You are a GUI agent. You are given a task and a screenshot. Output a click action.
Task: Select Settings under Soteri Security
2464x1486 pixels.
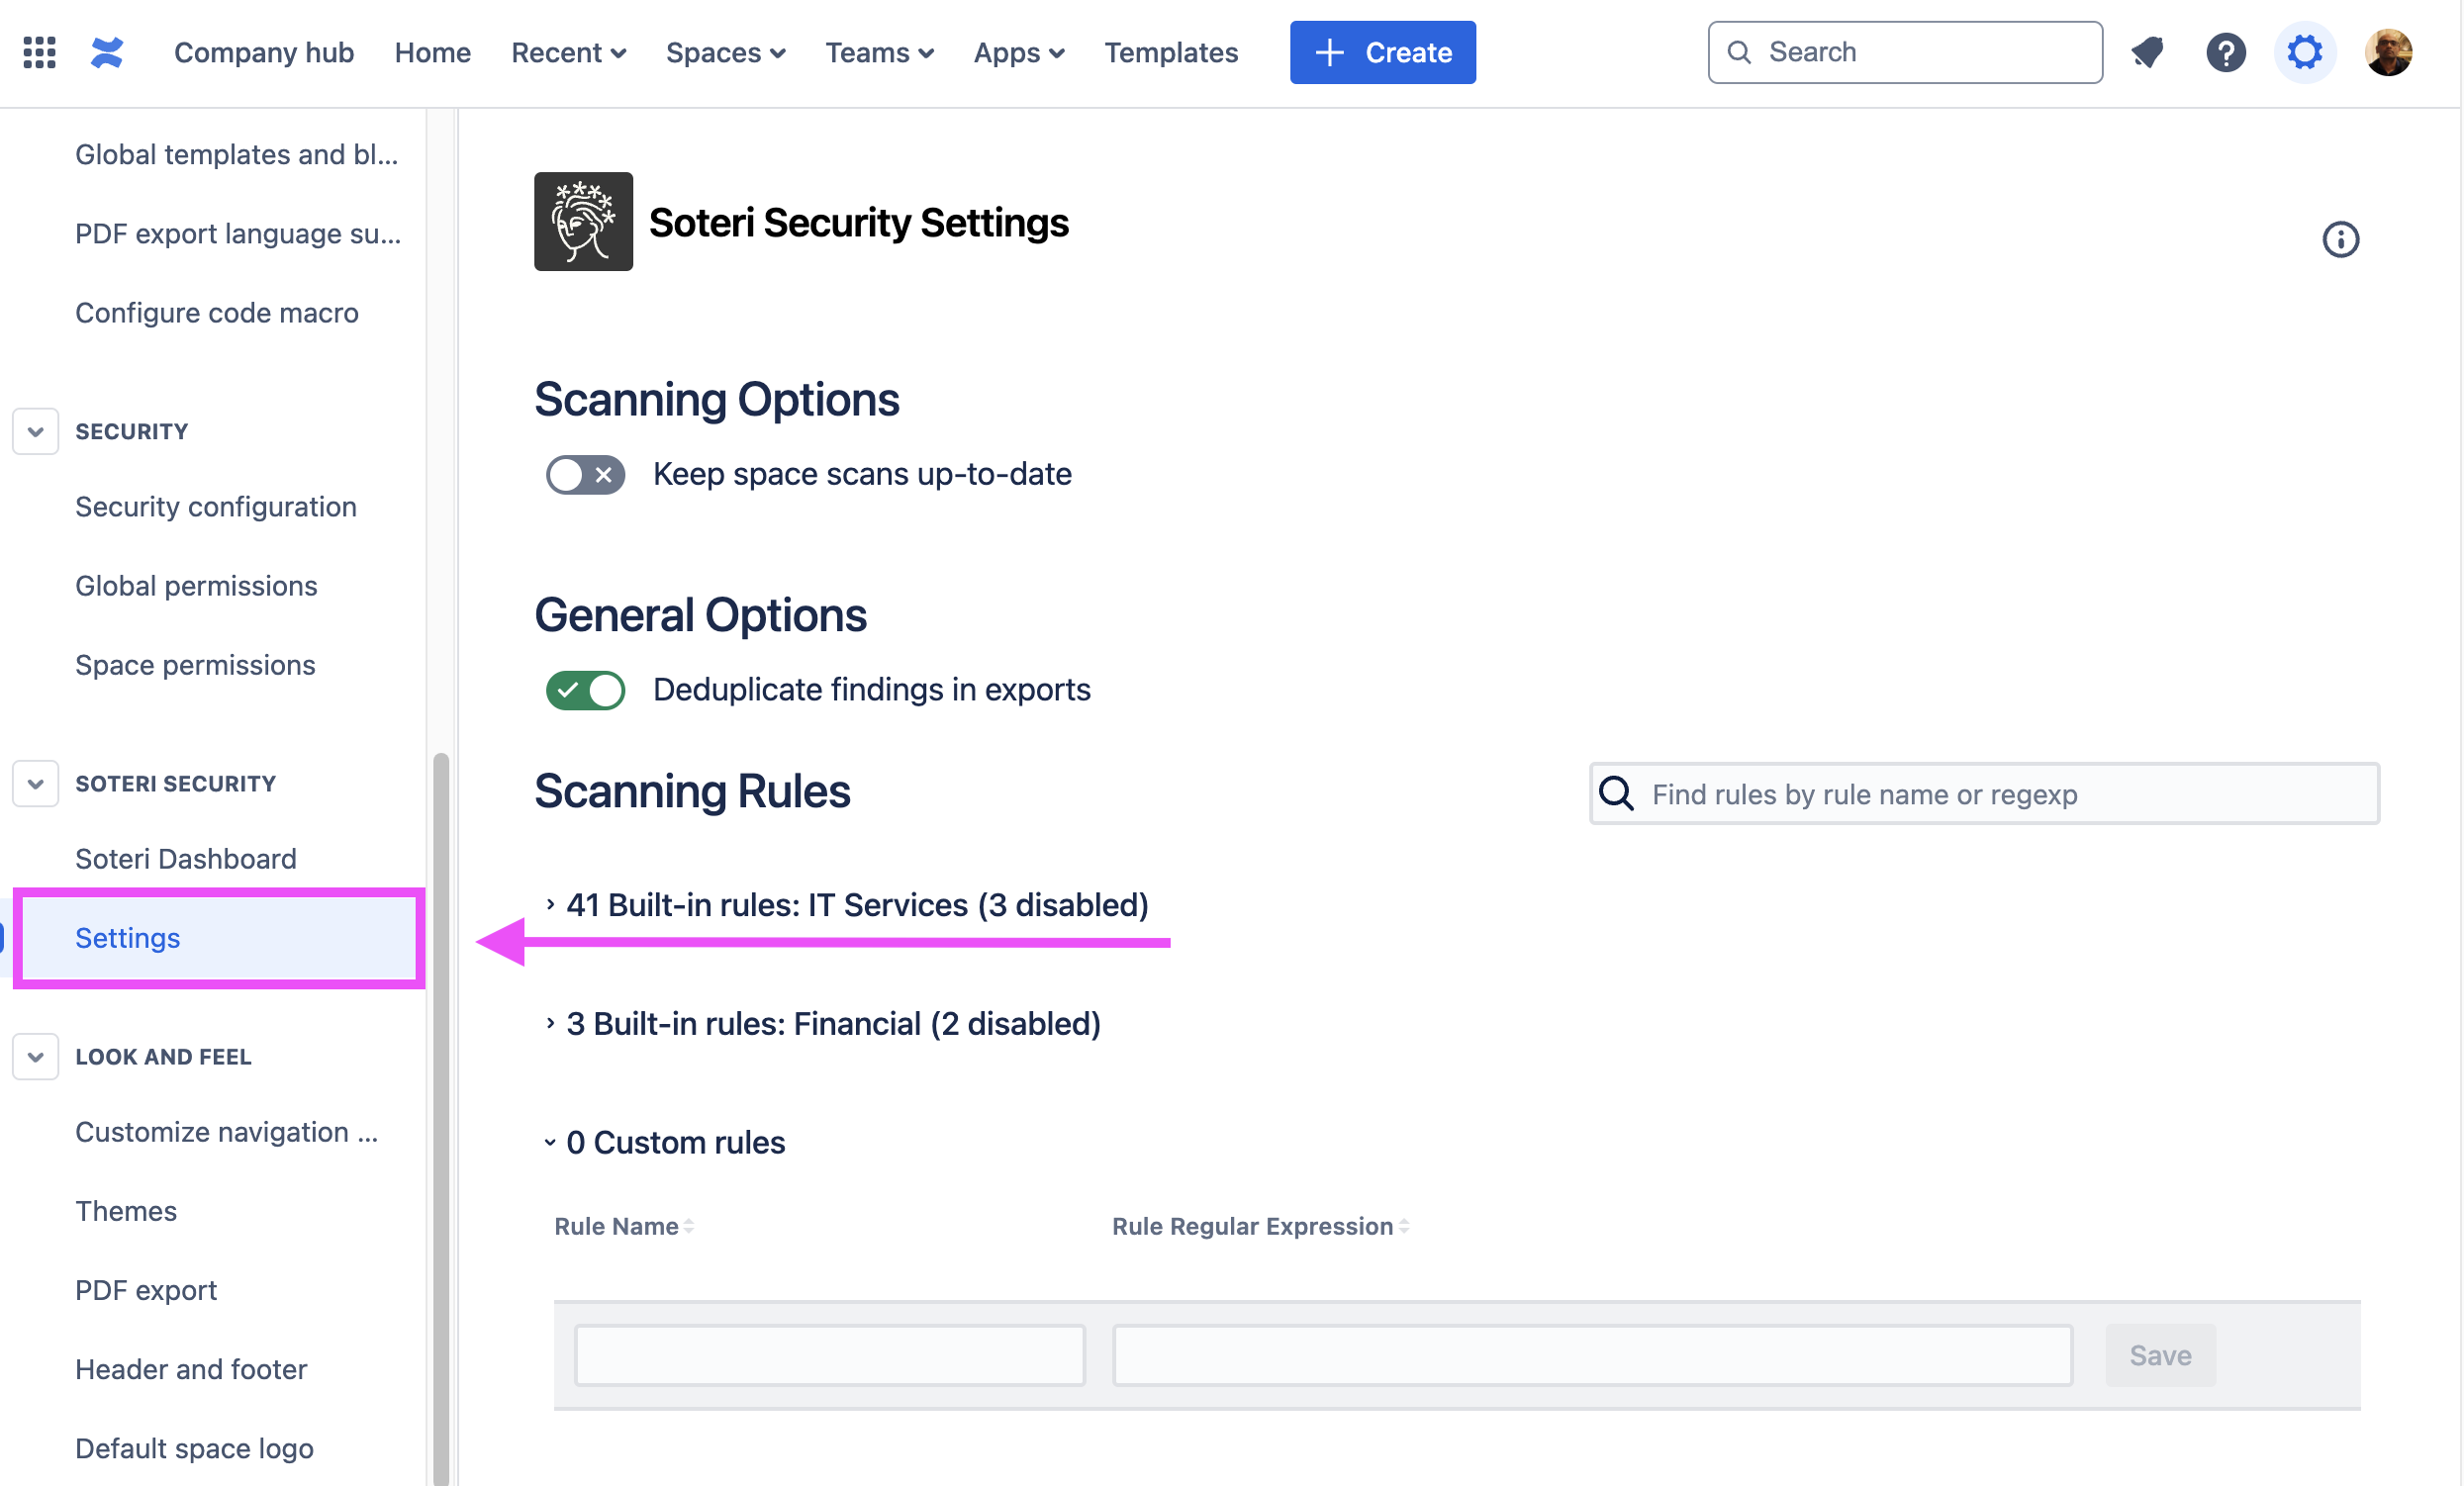(219, 938)
